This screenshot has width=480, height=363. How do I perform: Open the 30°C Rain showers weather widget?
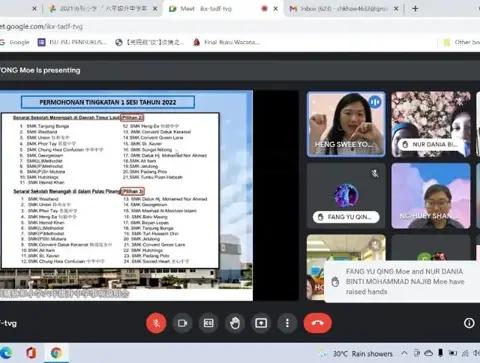tap(356, 353)
